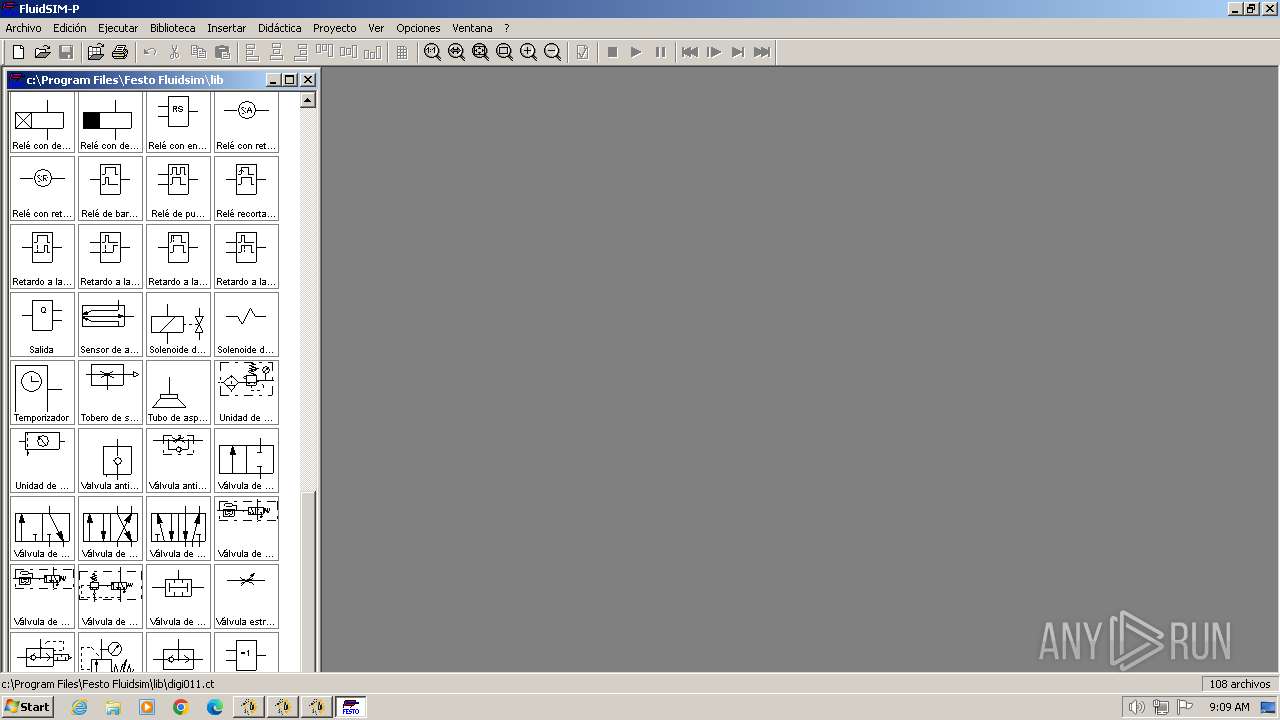Select the Tubo de asp... component thumbnail
Image resolution: width=1280 pixels, height=720 pixels.
pos(178,392)
